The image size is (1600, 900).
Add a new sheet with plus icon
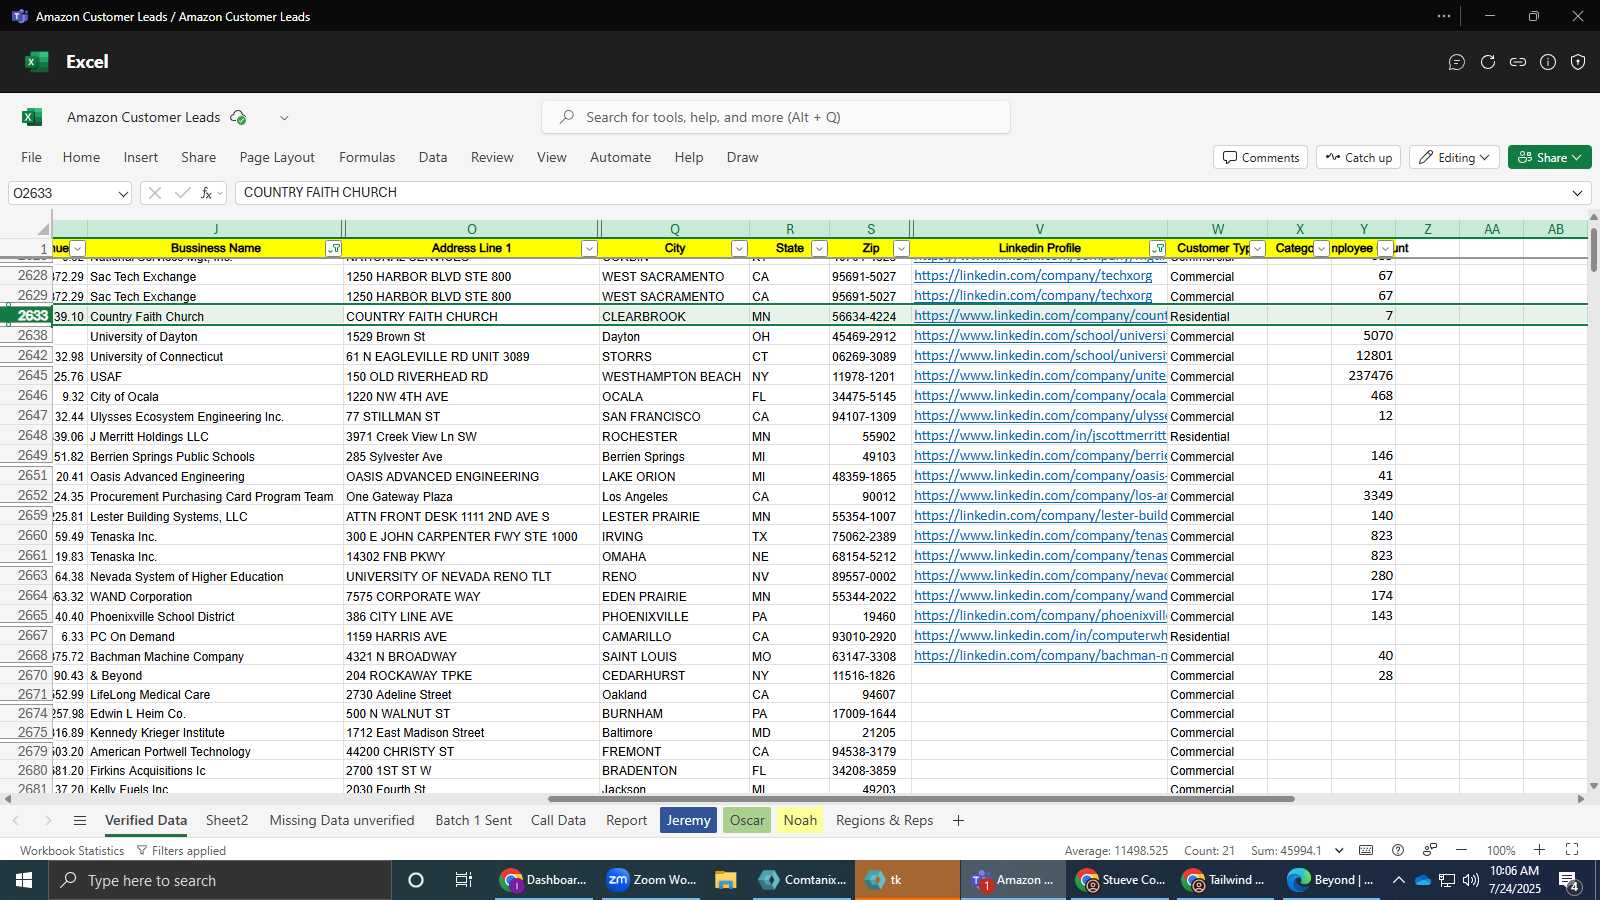[x=958, y=821]
